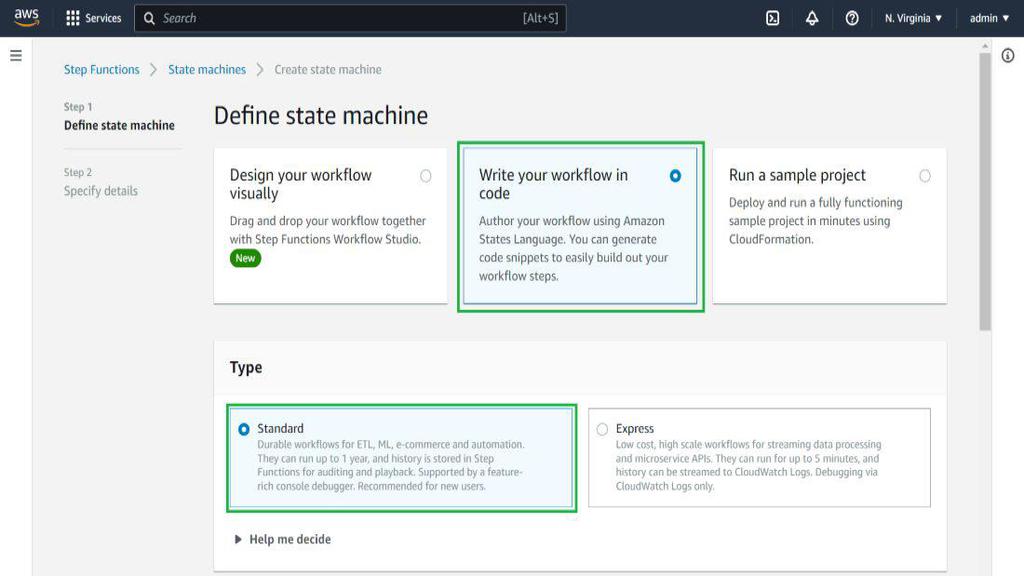Choose the Express workflow type

[602, 429]
